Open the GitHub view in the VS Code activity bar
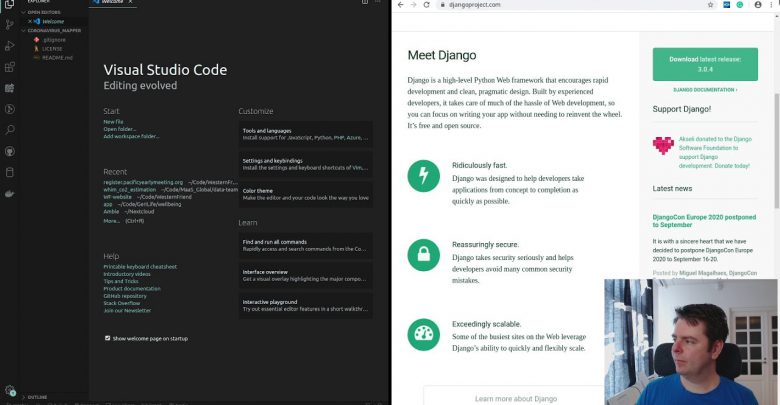Viewport: 780px width, 405px height. (9, 151)
